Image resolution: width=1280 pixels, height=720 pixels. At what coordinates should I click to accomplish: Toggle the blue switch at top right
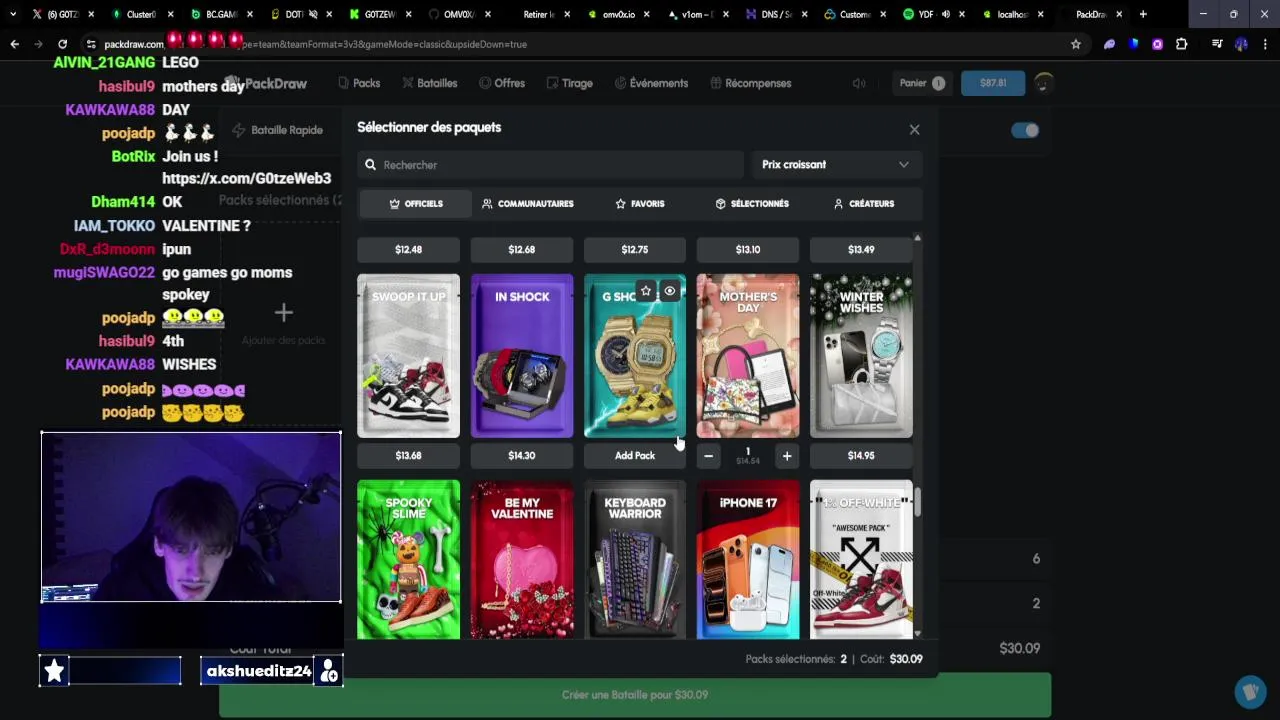point(1025,130)
